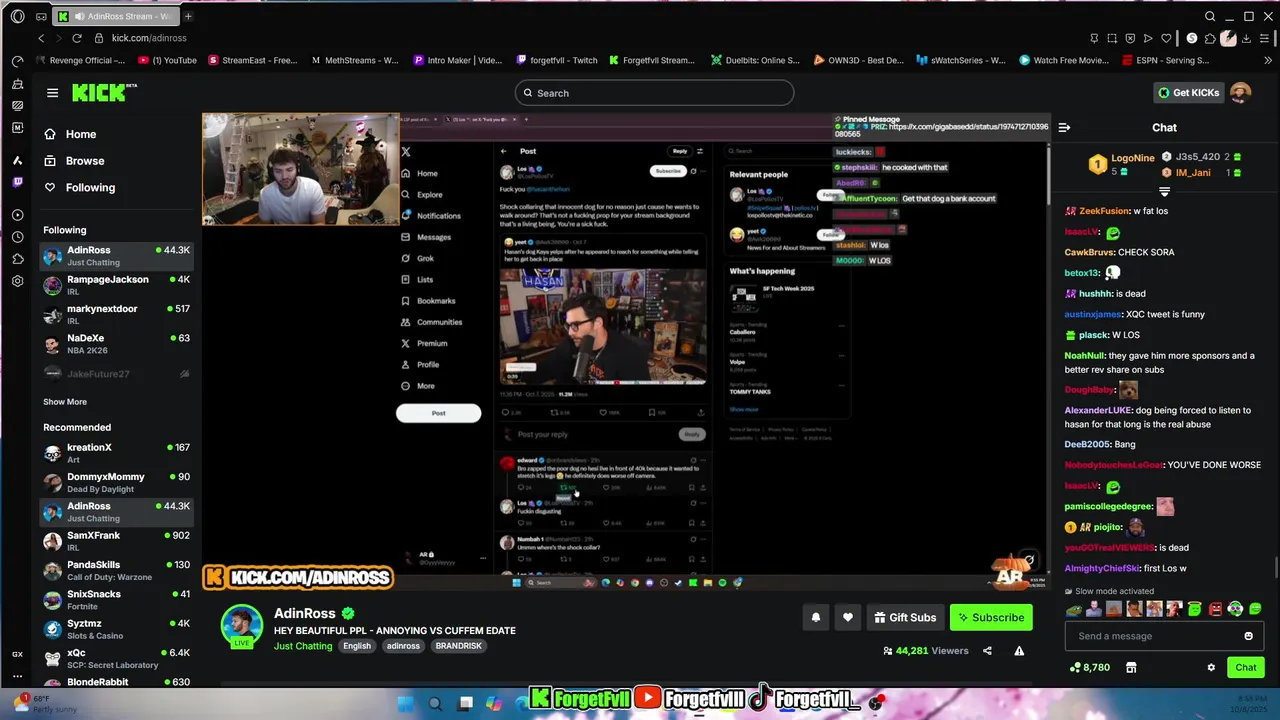The height and width of the screenshot is (720, 1280).
Task: Open NaDeXe channel in Following
Action: 116,344
